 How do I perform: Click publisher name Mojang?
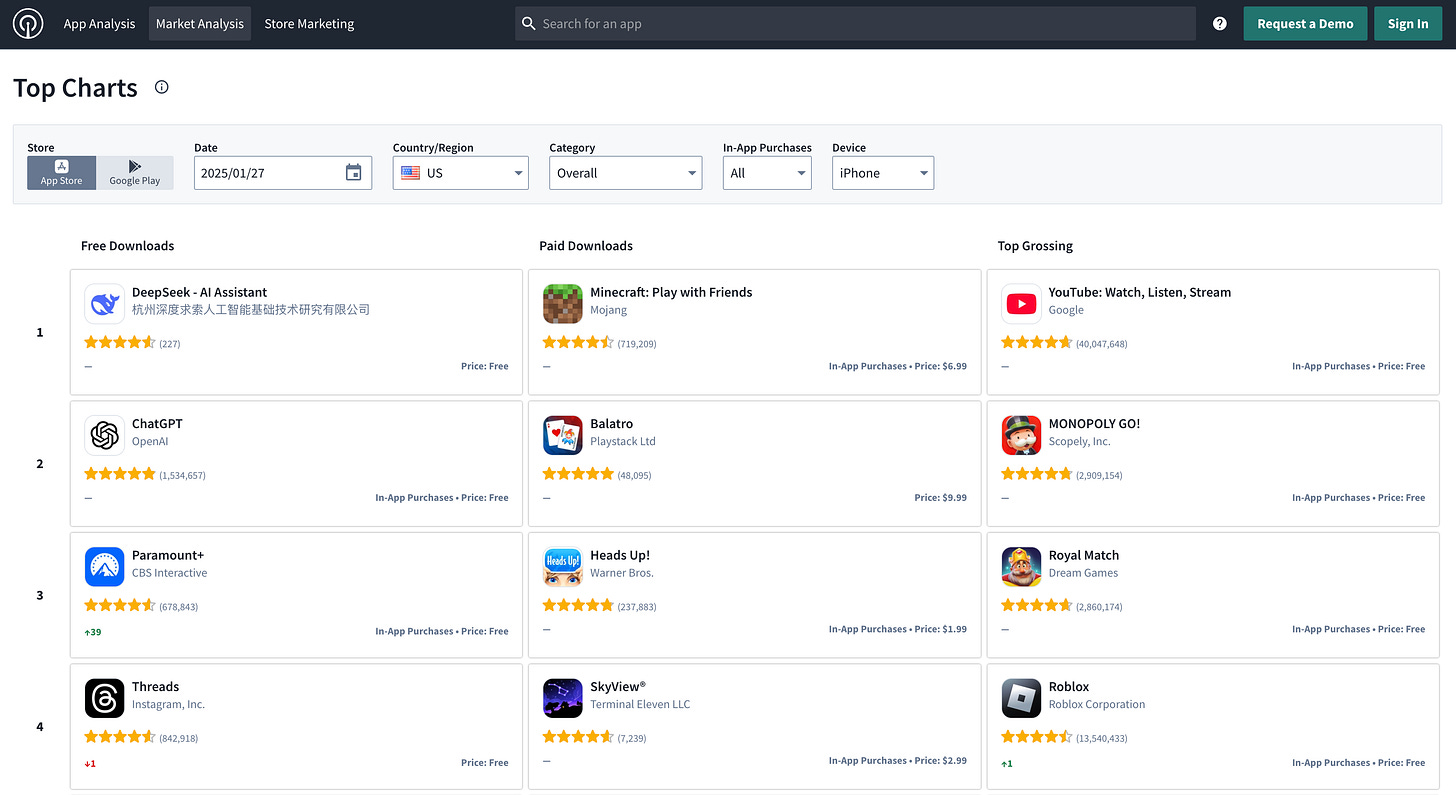coord(609,310)
